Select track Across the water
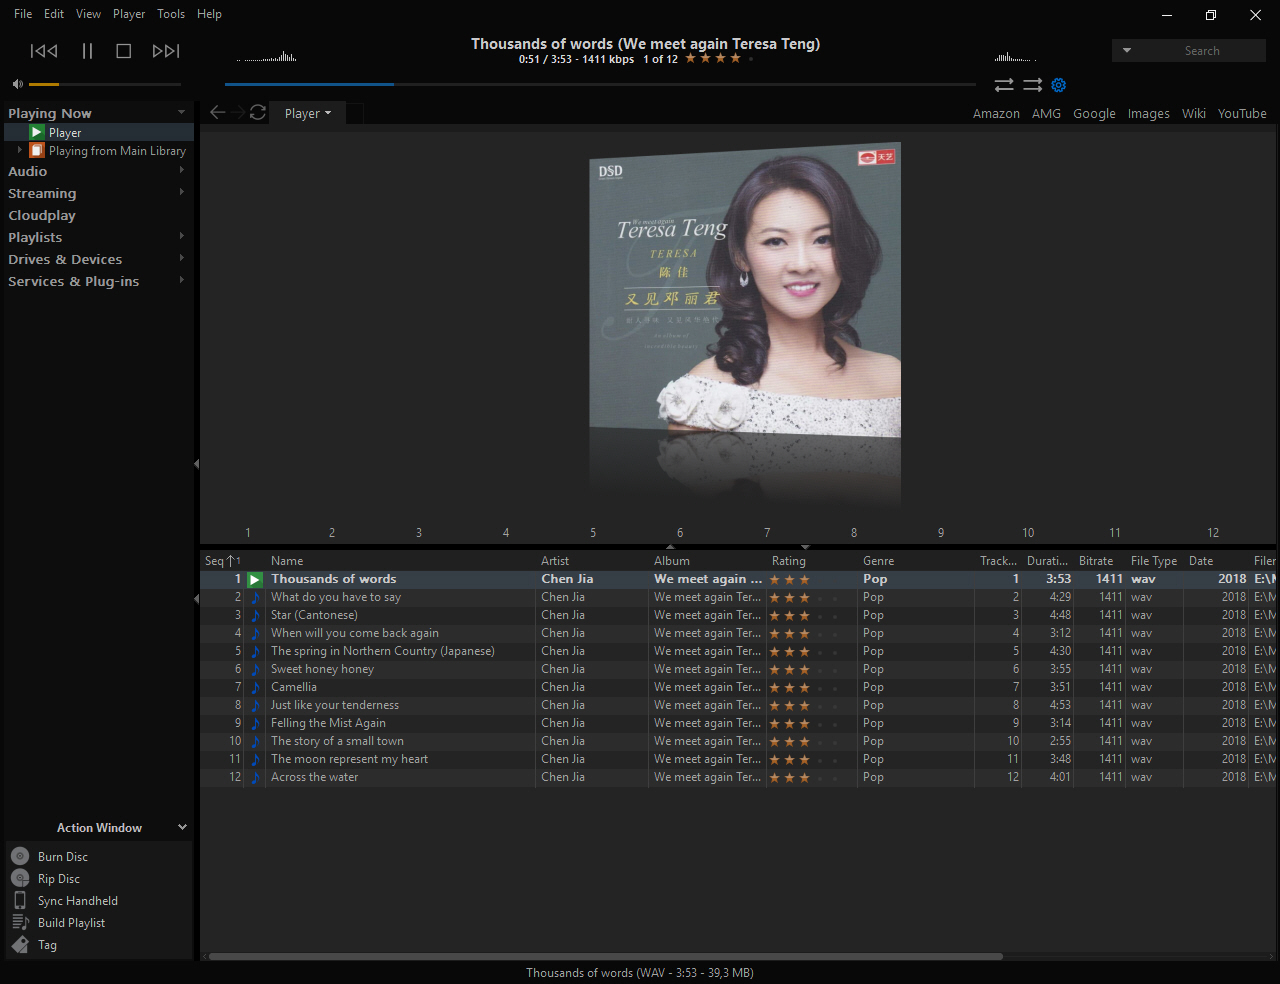Viewport: 1280px width, 984px height. coord(314,777)
